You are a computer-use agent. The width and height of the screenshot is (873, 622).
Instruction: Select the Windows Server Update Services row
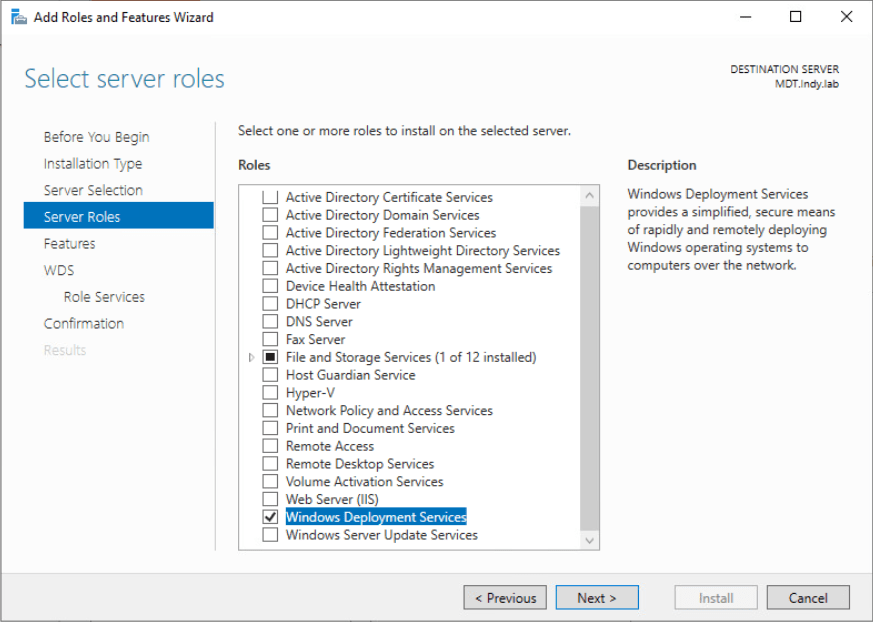[x=381, y=535]
